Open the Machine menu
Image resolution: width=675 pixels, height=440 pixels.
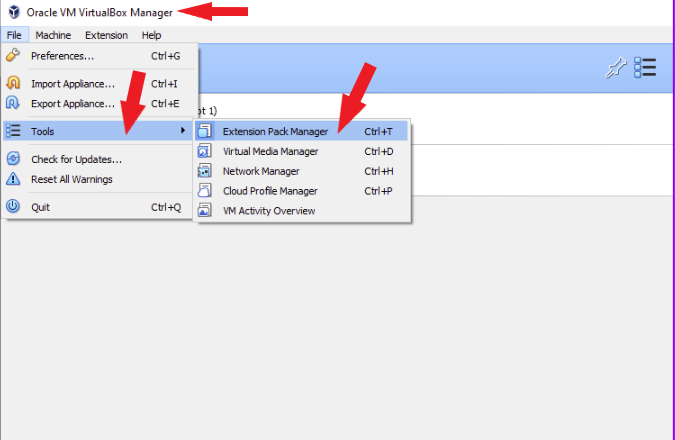(53, 35)
